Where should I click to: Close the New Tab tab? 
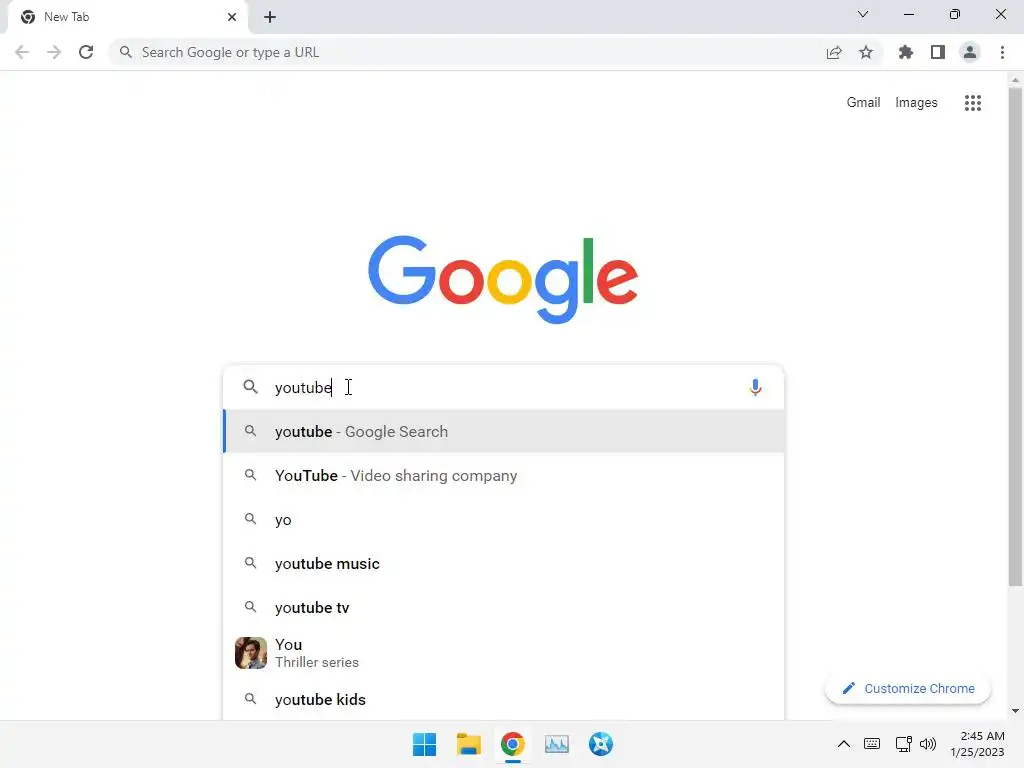pyautogui.click(x=232, y=17)
